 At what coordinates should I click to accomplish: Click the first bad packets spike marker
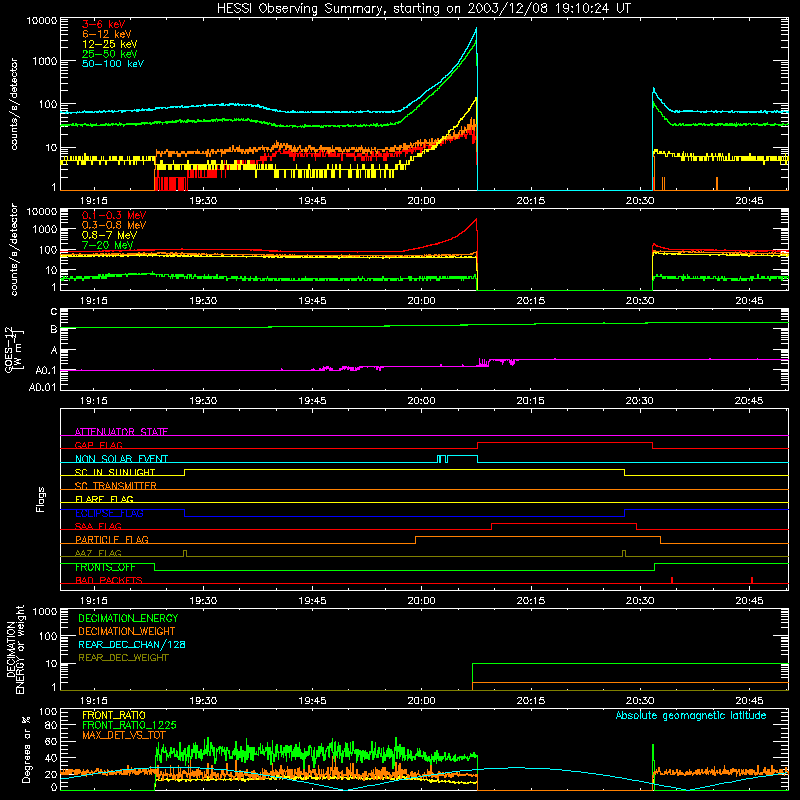[x=672, y=580]
